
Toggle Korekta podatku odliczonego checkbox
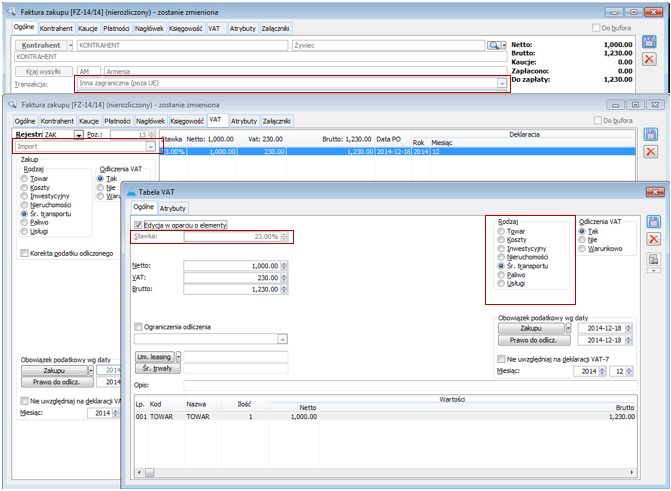click(x=24, y=253)
